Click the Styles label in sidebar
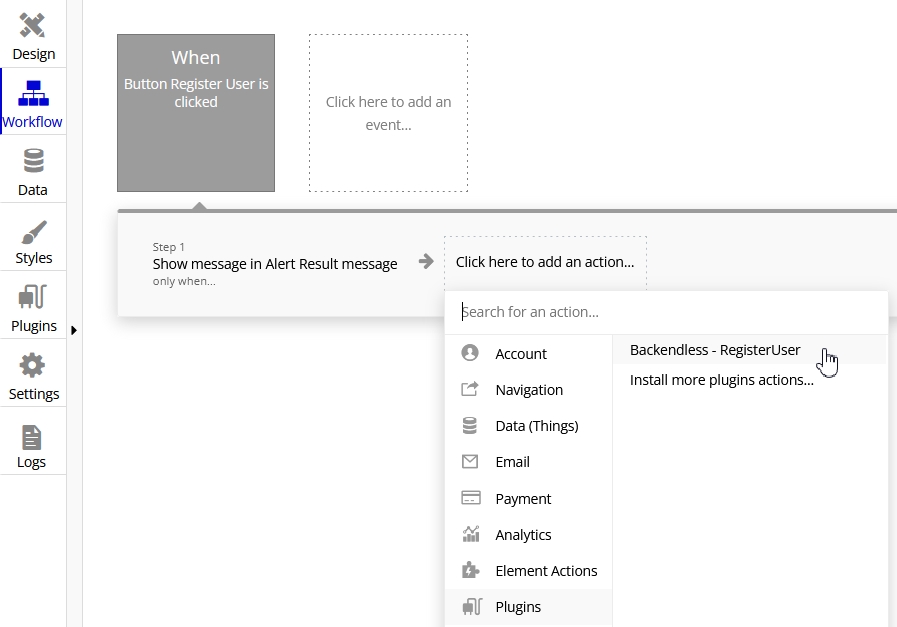The width and height of the screenshot is (897, 627). (34, 257)
